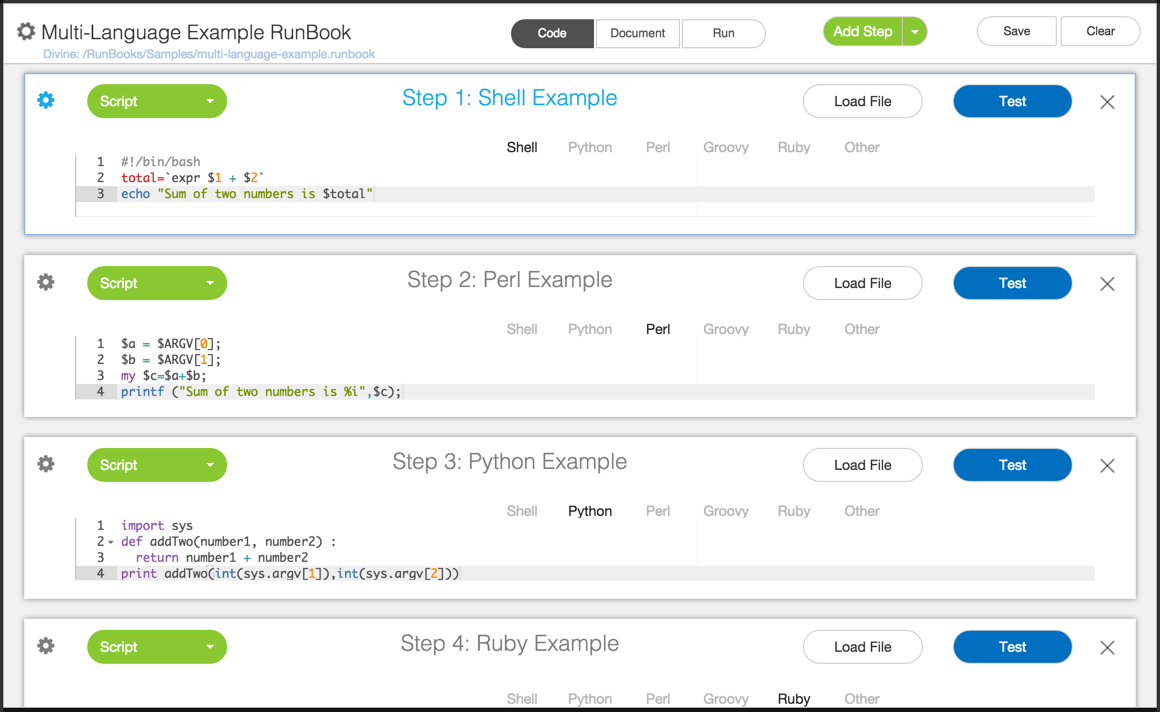Select Perl language in Step 1

pos(658,147)
